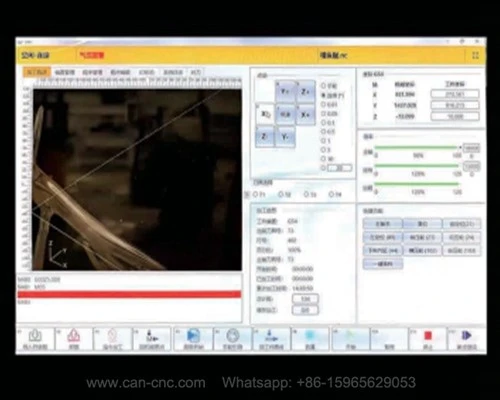Viewport: 500px width, 400px height.
Task: Select the 0.05 step radio button
Action: coord(323,113)
